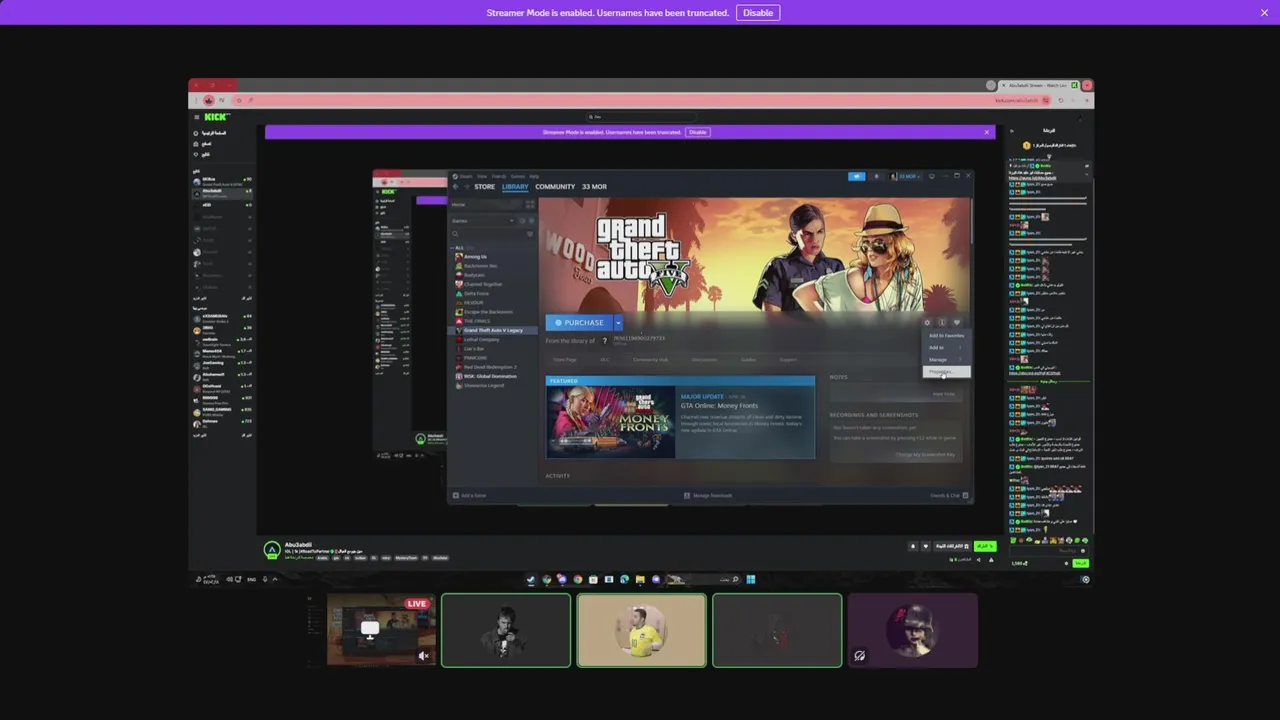Open Steam COMMUNITY tab
The width and height of the screenshot is (1280, 720).
[555, 186]
